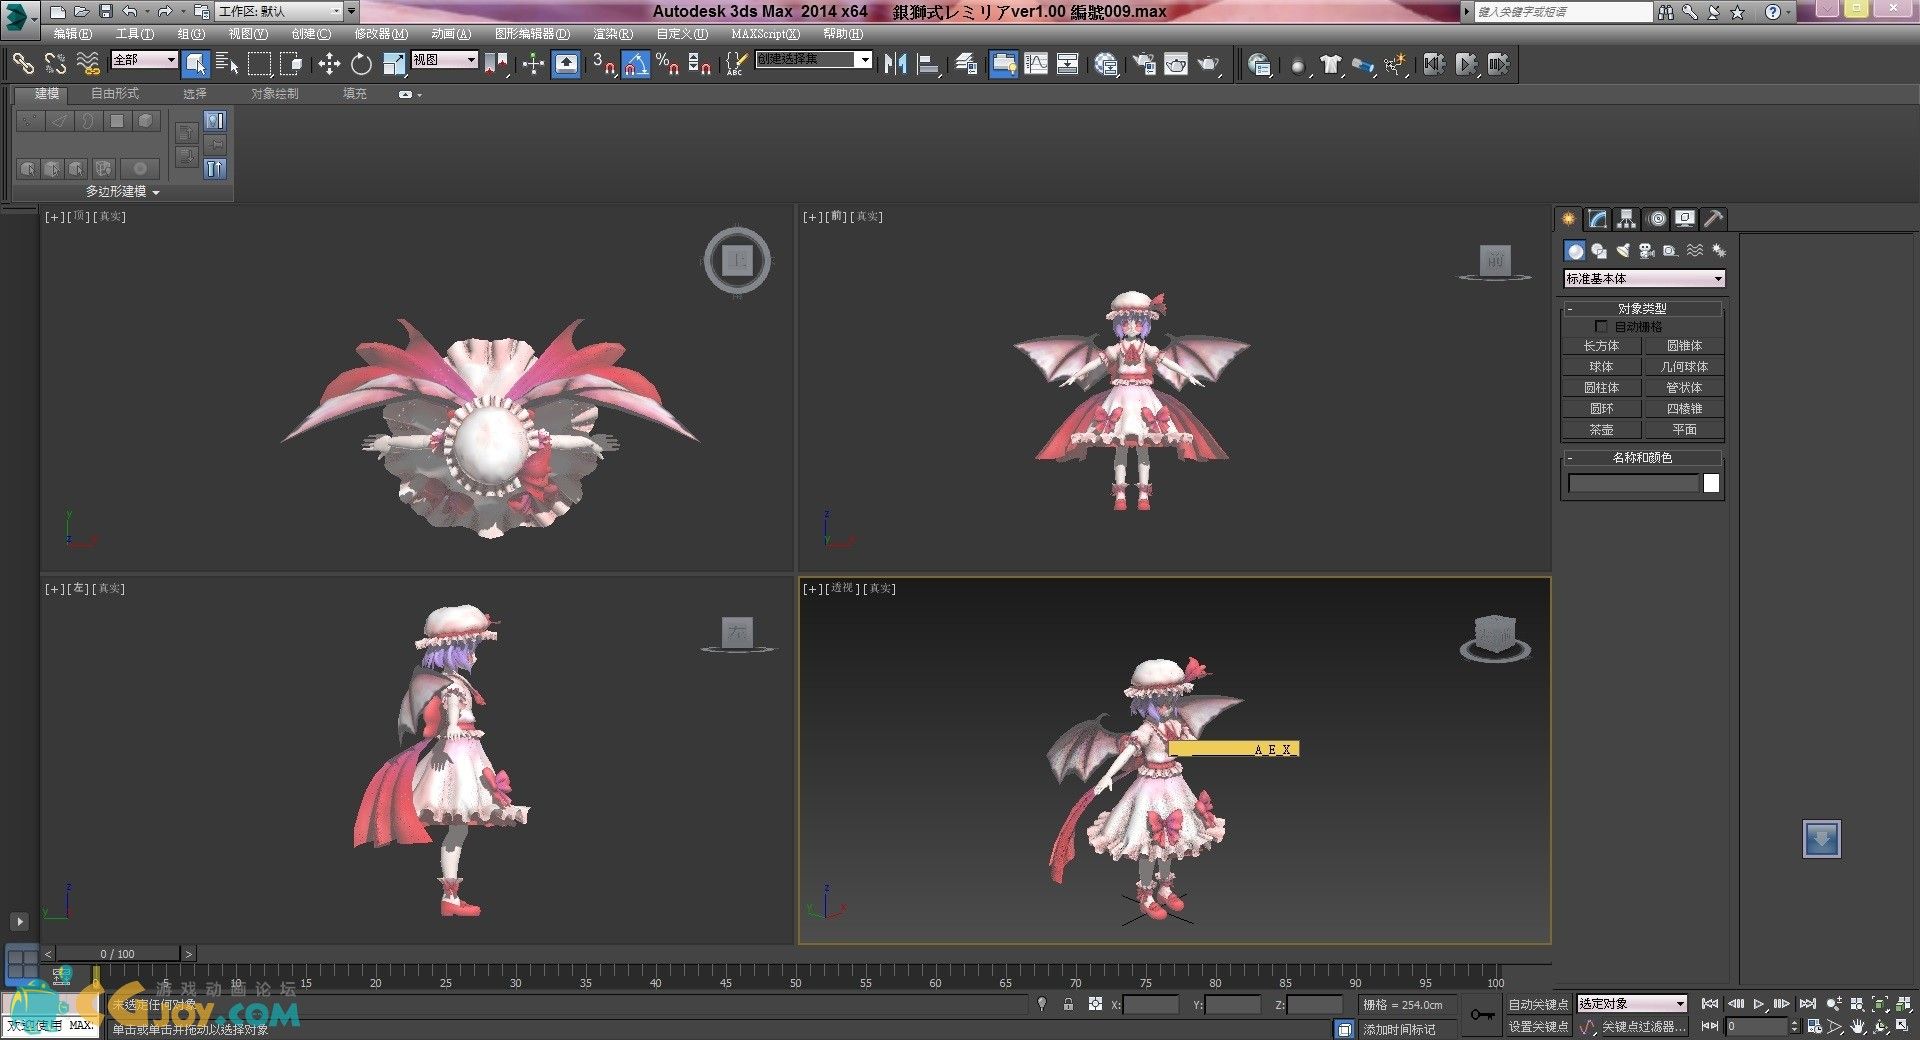
Task: Open Select by Name list icon
Action: point(227,64)
